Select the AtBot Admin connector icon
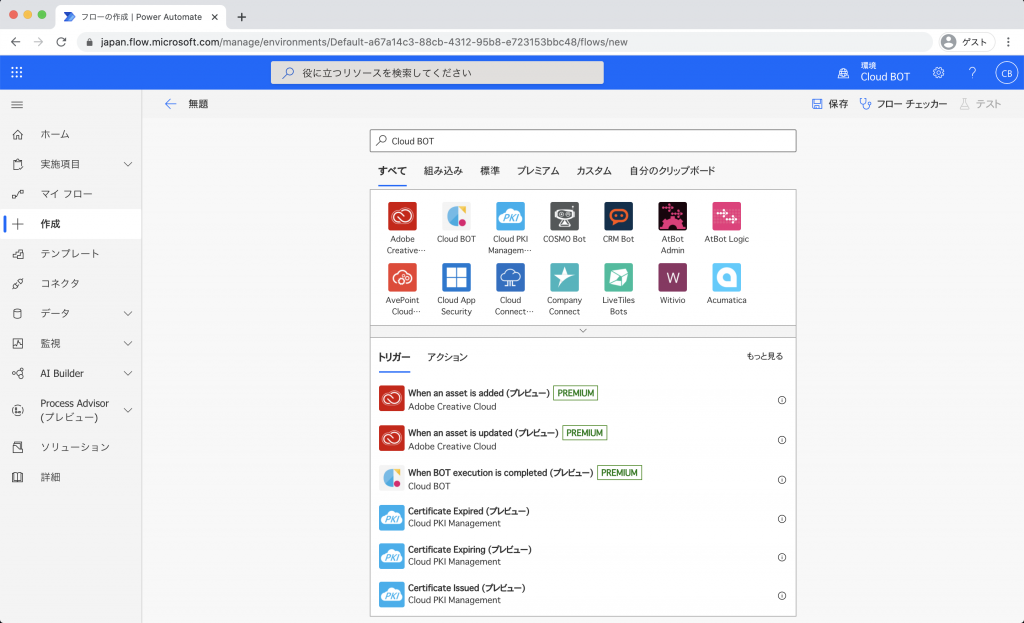Viewport: 1024px width, 623px height. pyautogui.click(x=673, y=216)
